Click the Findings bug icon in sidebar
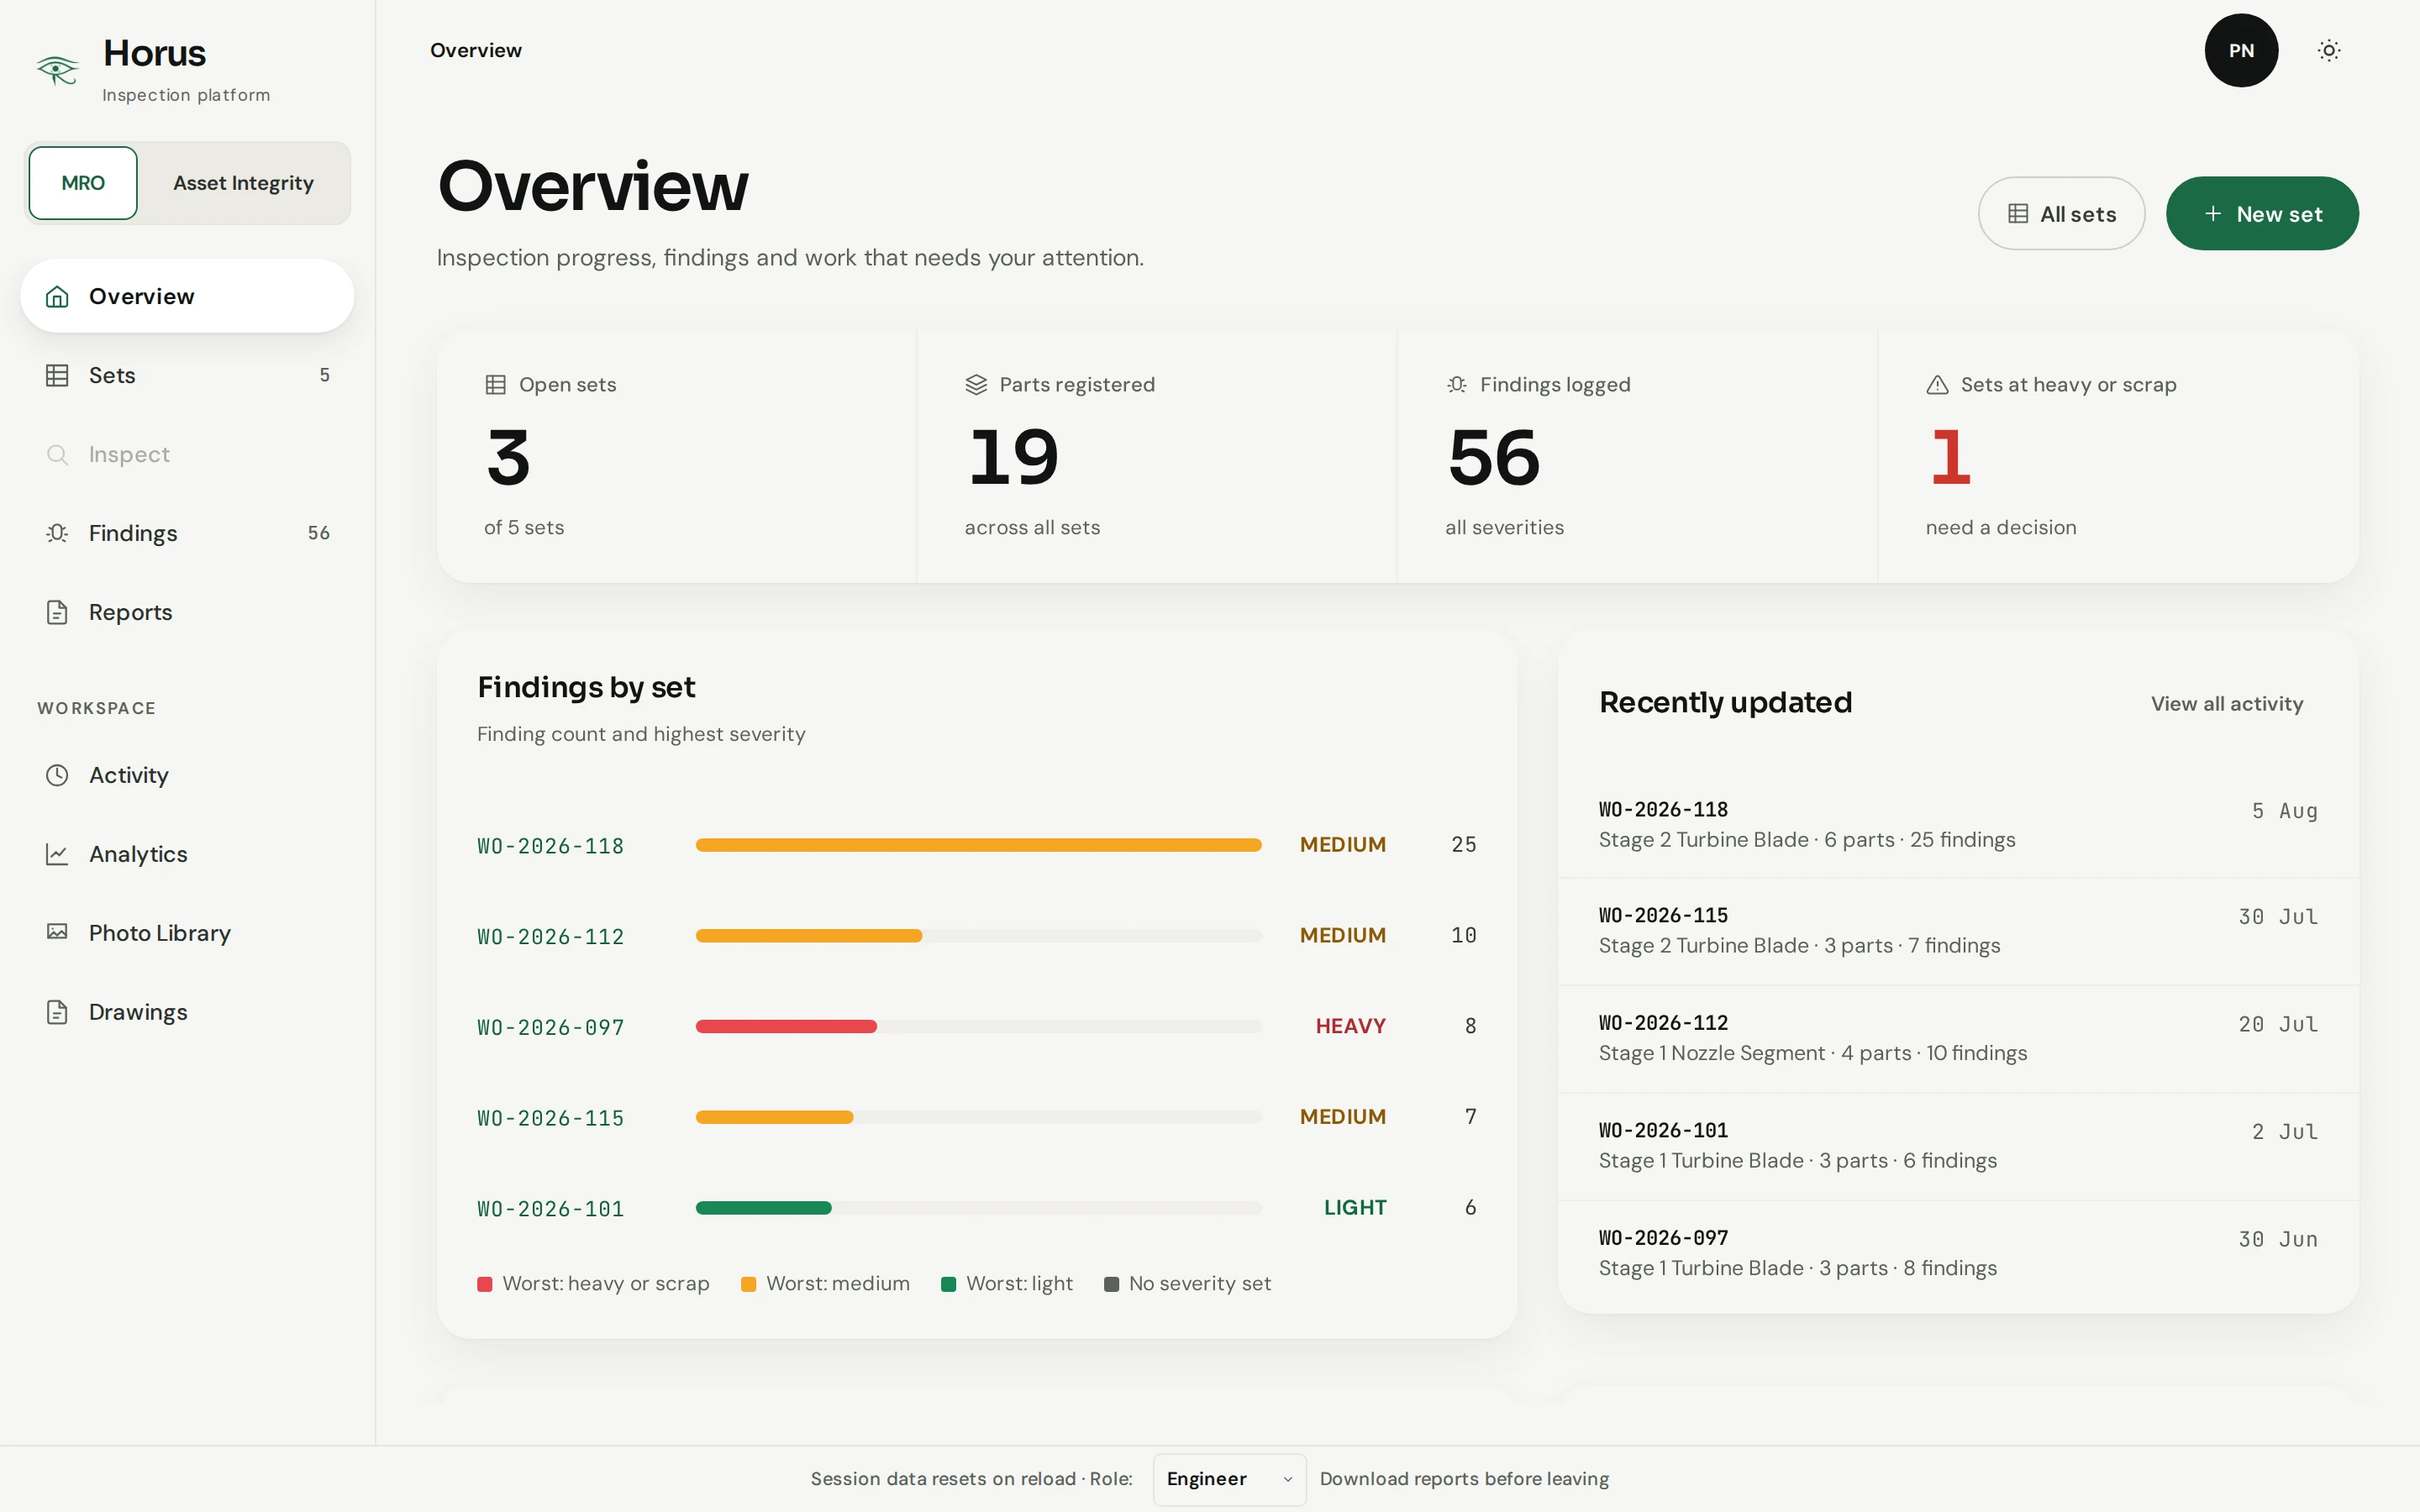The height and width of the screenshot is (1512, 2420). click(57, 533)
